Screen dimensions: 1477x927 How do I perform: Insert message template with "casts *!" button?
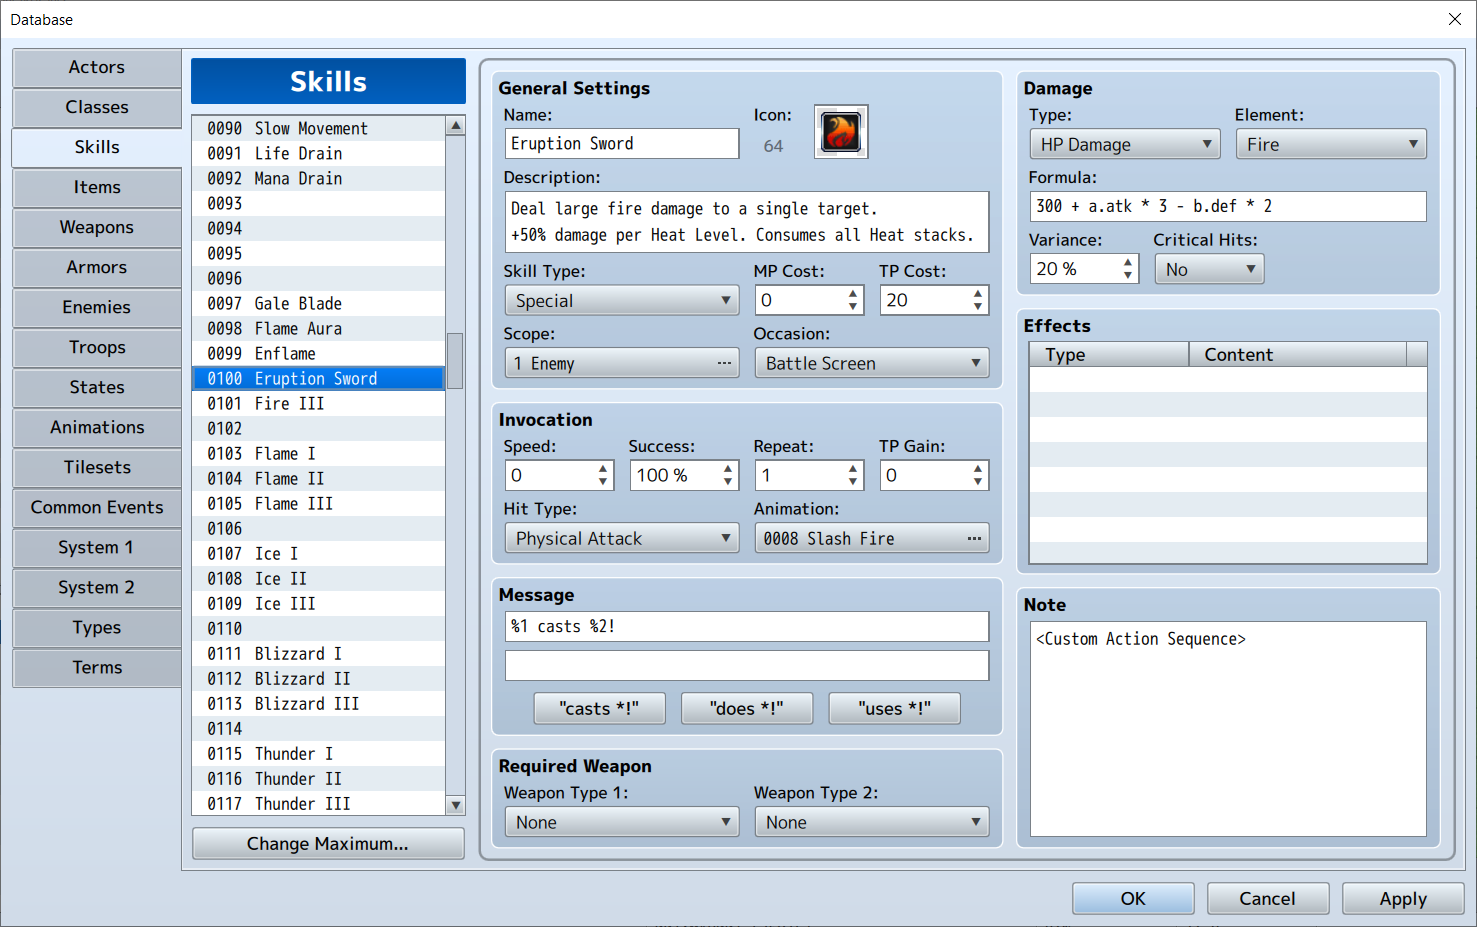[x=599, y=708]
